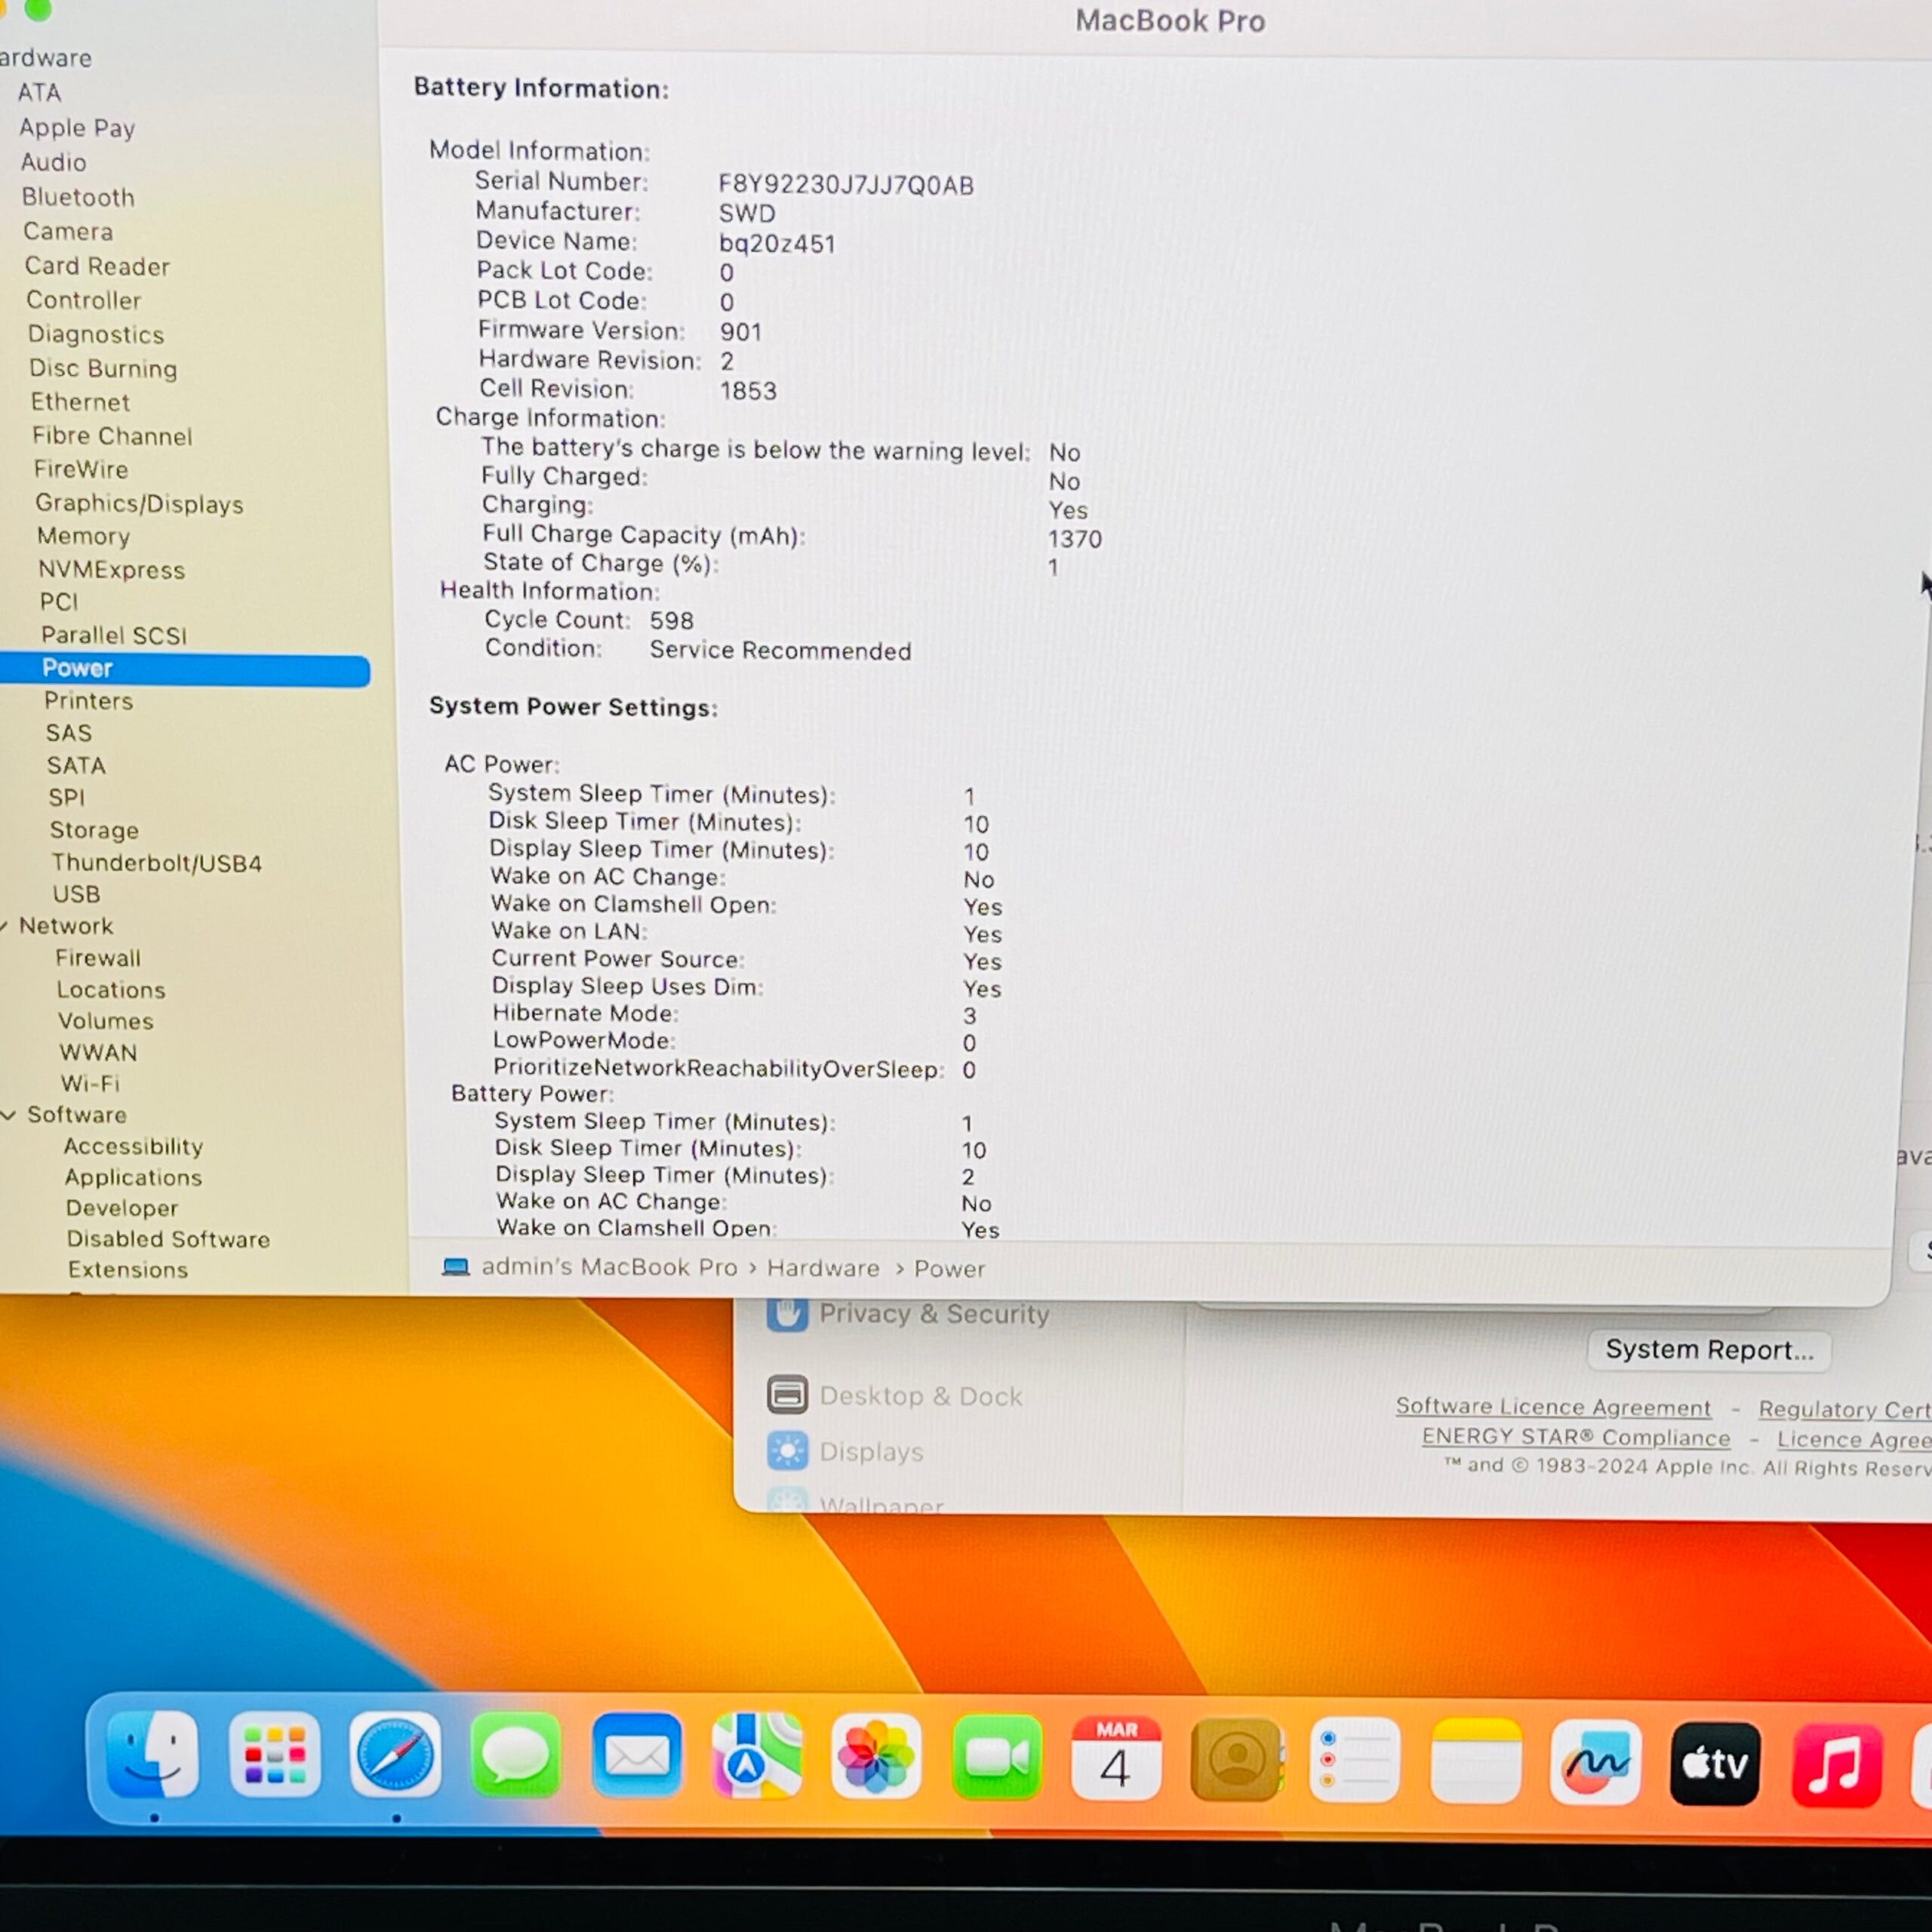Open Licence Agreement link beside ENERGY STAR
The image size is (1932, 1932).
click(x=1854, y=1440)
